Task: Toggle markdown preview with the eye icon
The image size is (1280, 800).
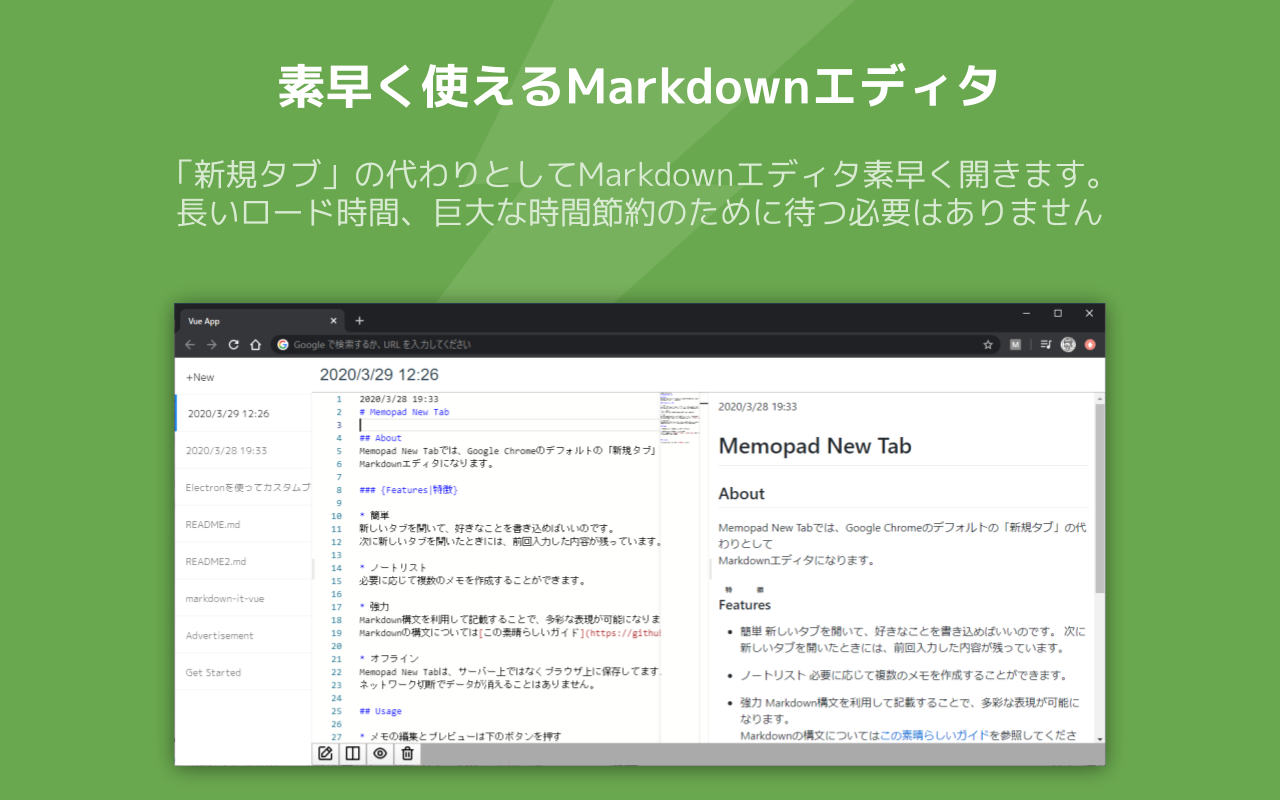Action: (379, 753)
